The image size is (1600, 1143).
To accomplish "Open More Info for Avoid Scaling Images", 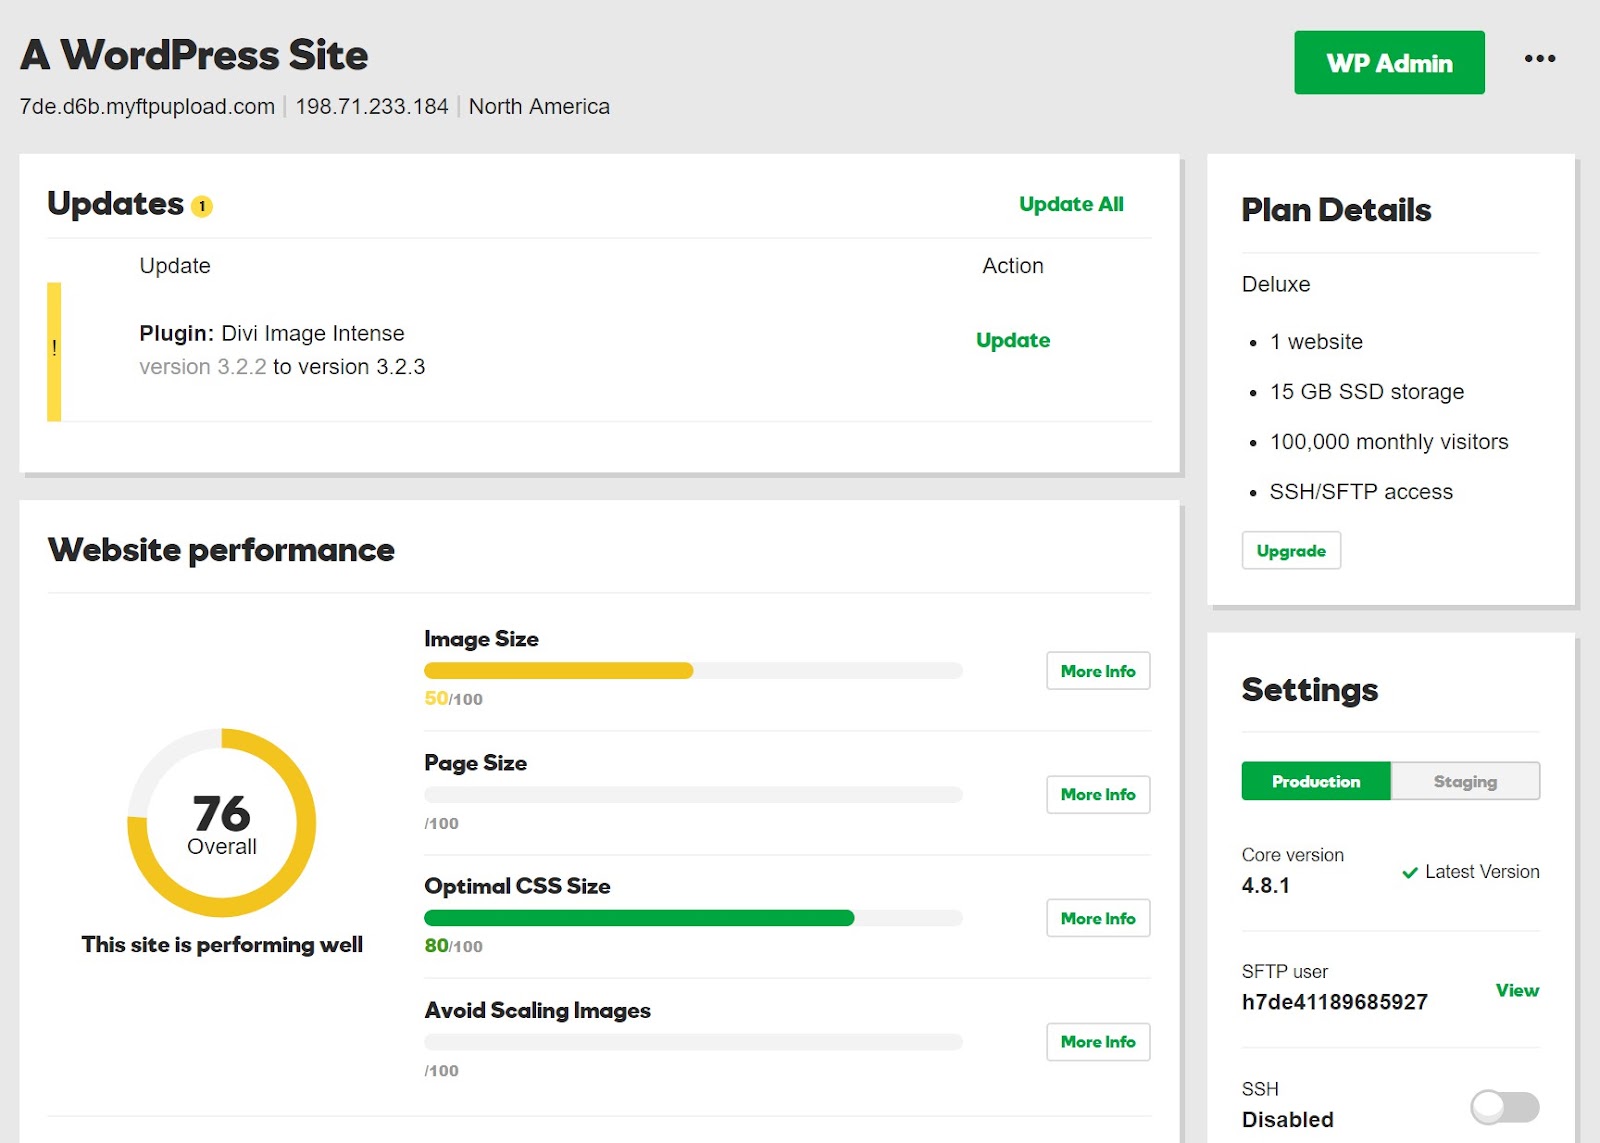I will tap(1098, 1041).
